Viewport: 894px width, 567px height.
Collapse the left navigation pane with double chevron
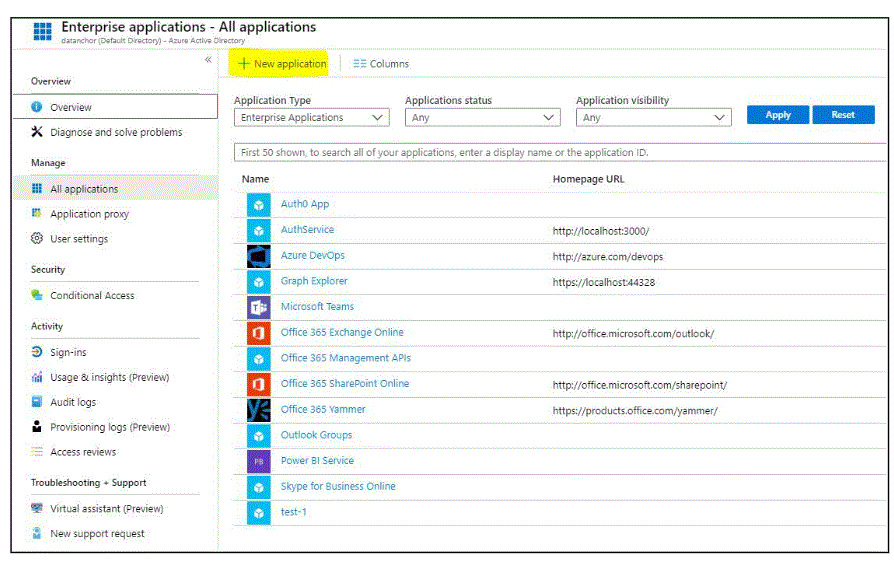(208, 59)
